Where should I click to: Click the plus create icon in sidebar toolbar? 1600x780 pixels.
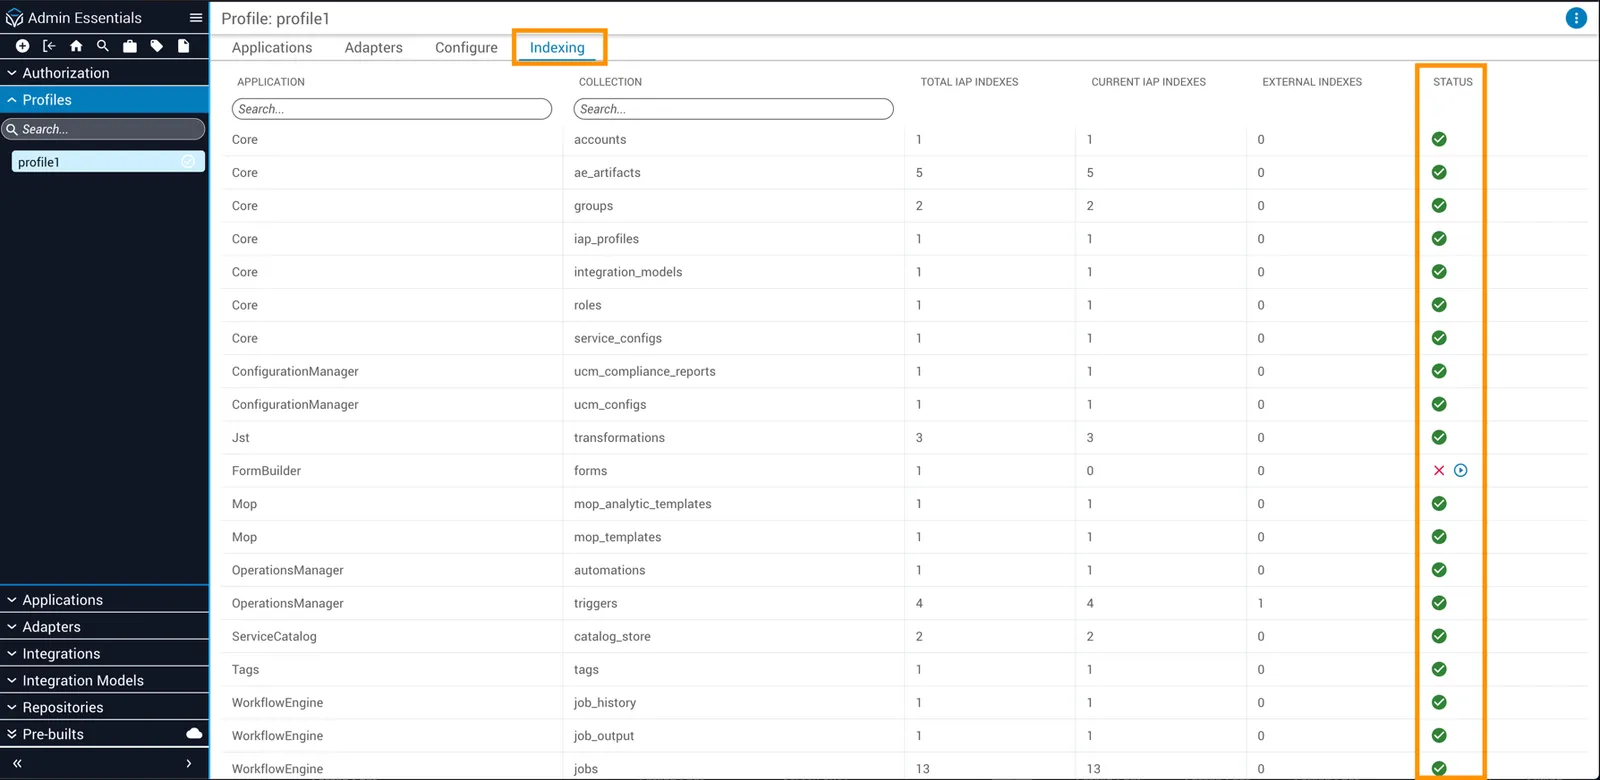click(22, 46)
